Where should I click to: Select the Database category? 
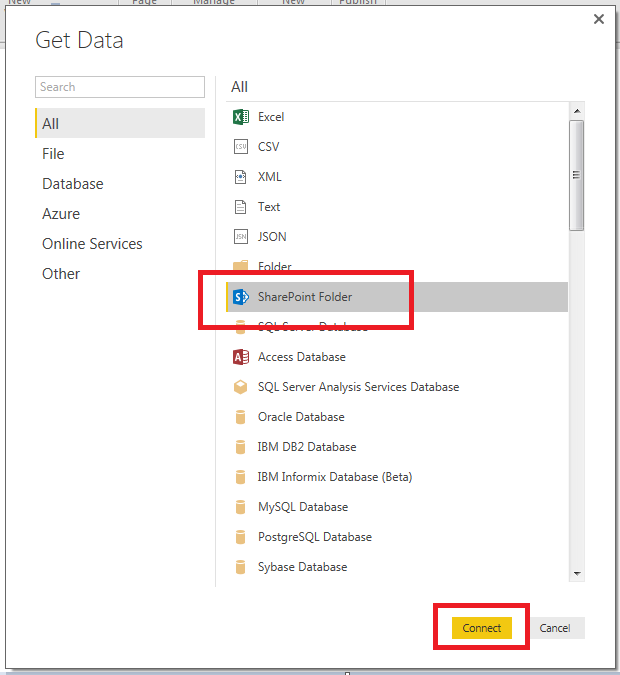[x=120, y=184]
